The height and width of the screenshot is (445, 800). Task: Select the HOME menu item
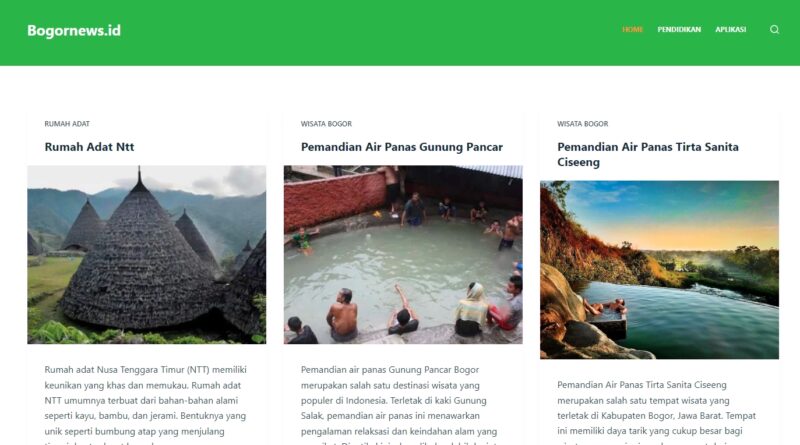632,30
